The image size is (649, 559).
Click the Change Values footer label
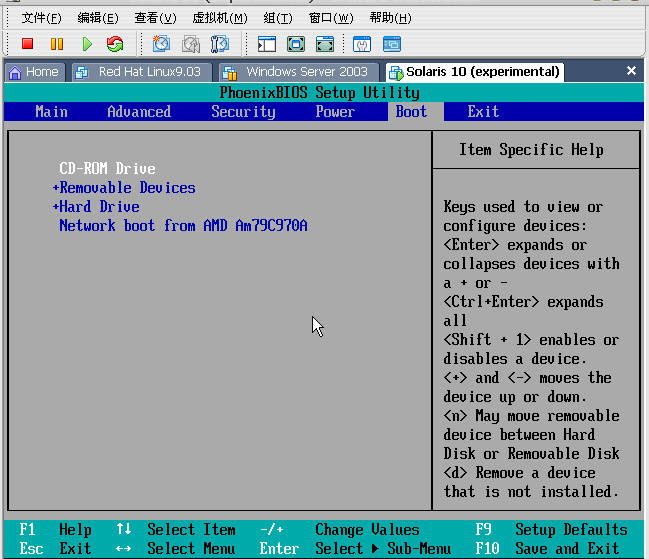367,530
